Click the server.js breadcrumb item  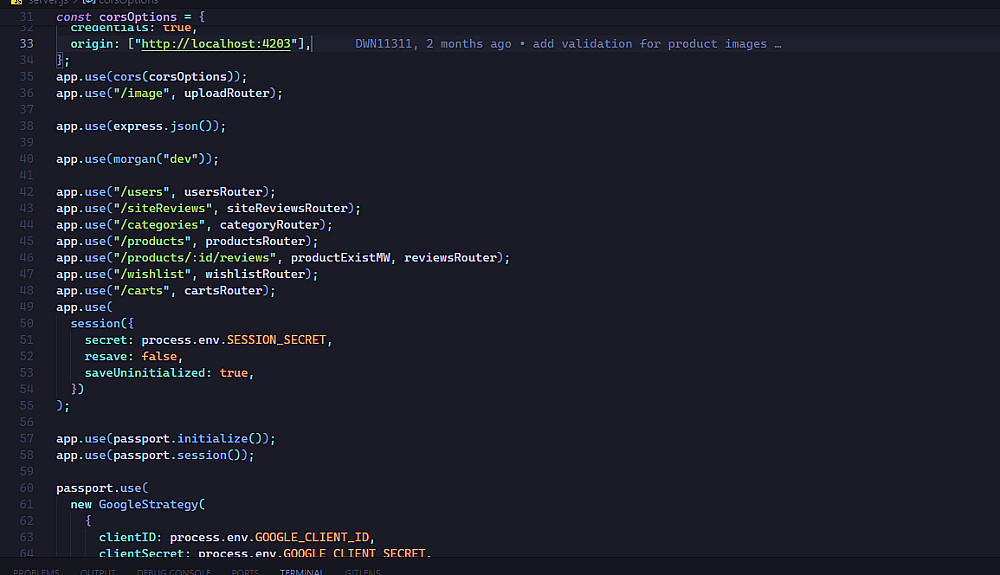46,2
